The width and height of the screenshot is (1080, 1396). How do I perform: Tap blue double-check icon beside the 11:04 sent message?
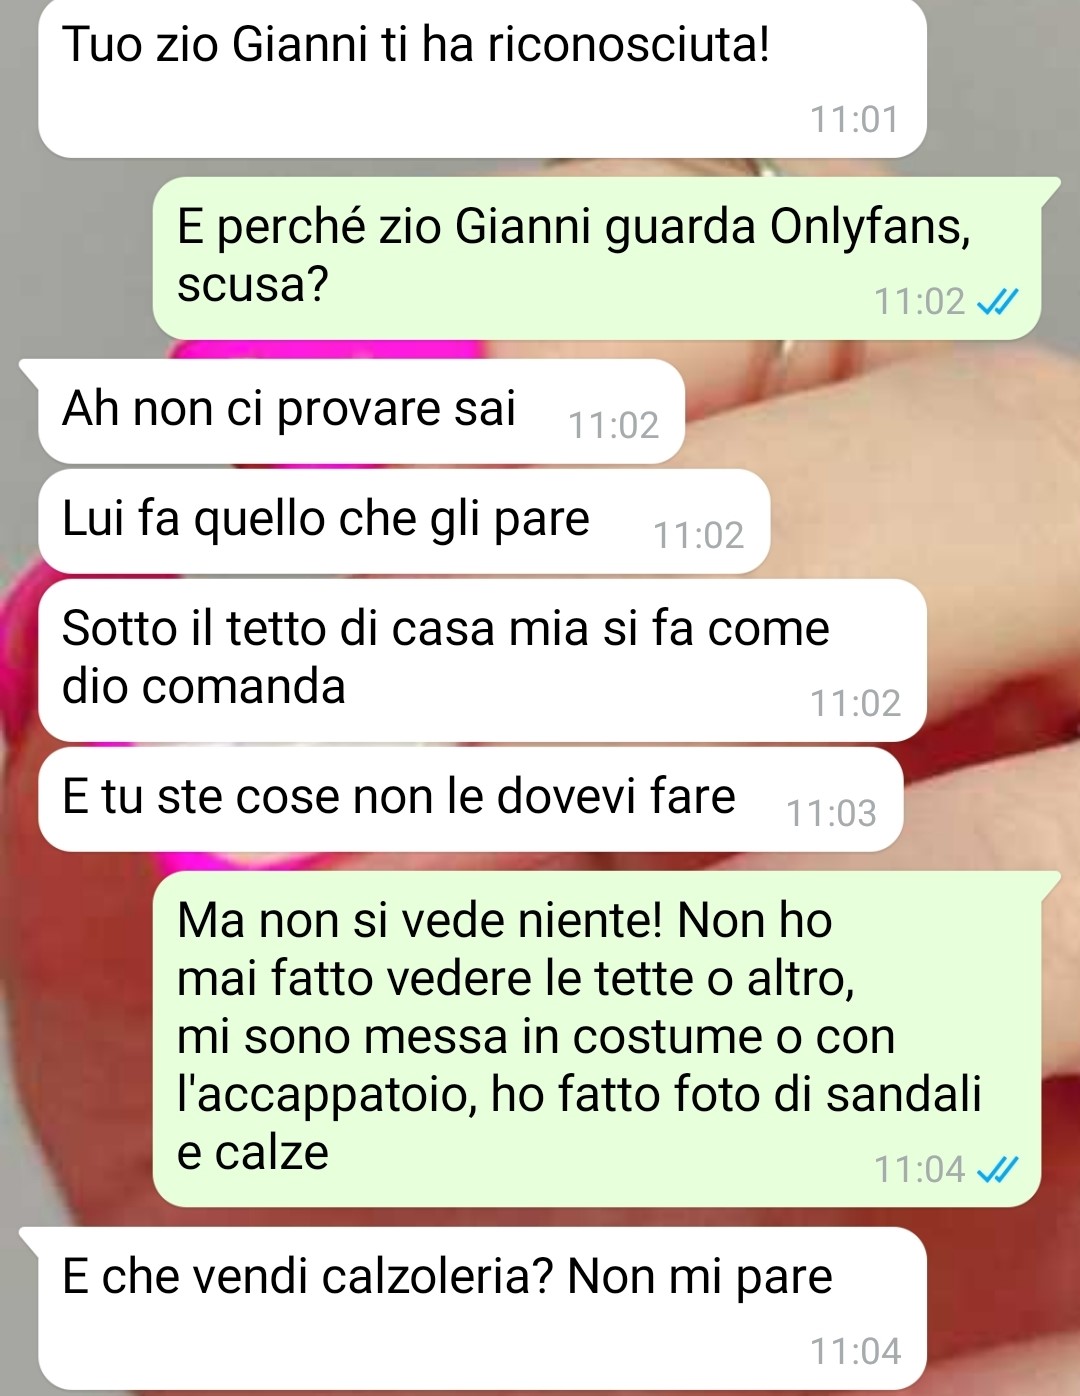(997, 1169)
